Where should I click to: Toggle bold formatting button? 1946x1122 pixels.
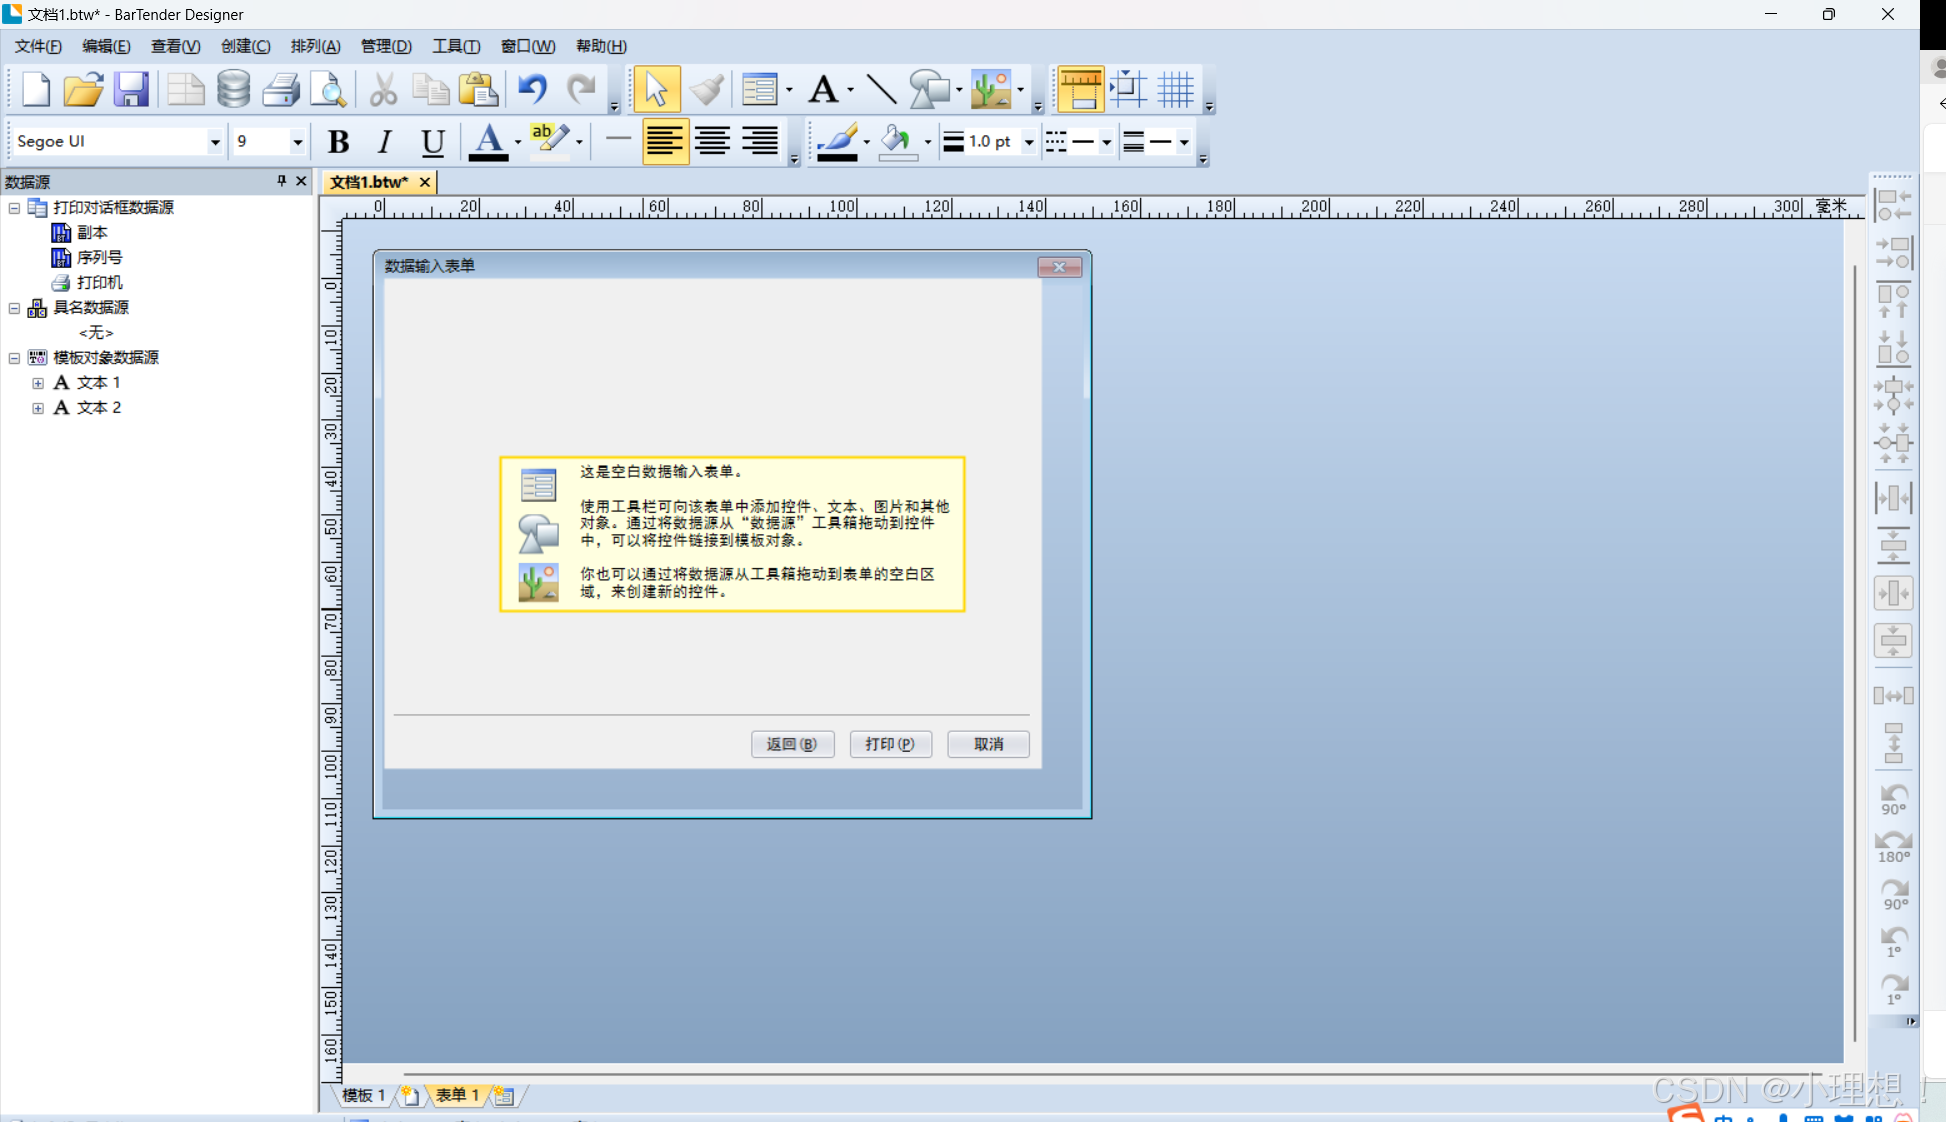click(x=338, y=142)
